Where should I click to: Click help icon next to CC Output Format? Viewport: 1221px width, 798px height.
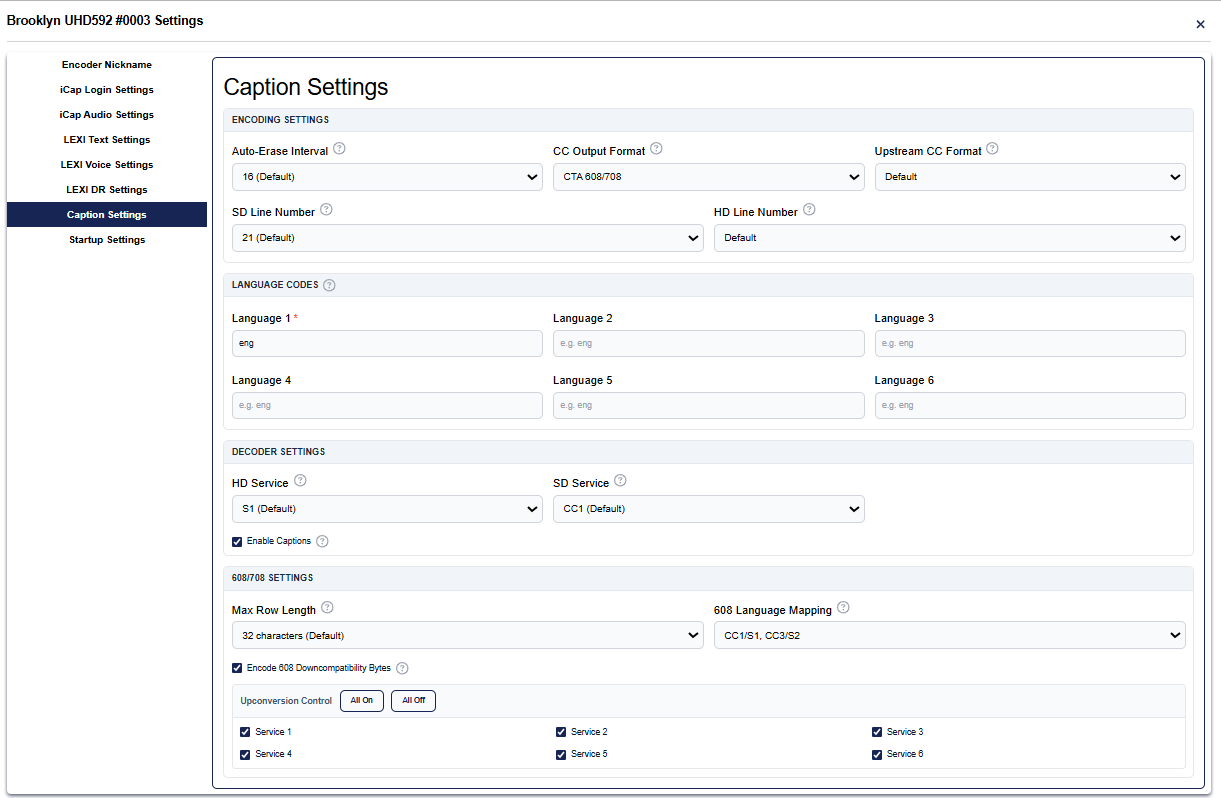656,149
